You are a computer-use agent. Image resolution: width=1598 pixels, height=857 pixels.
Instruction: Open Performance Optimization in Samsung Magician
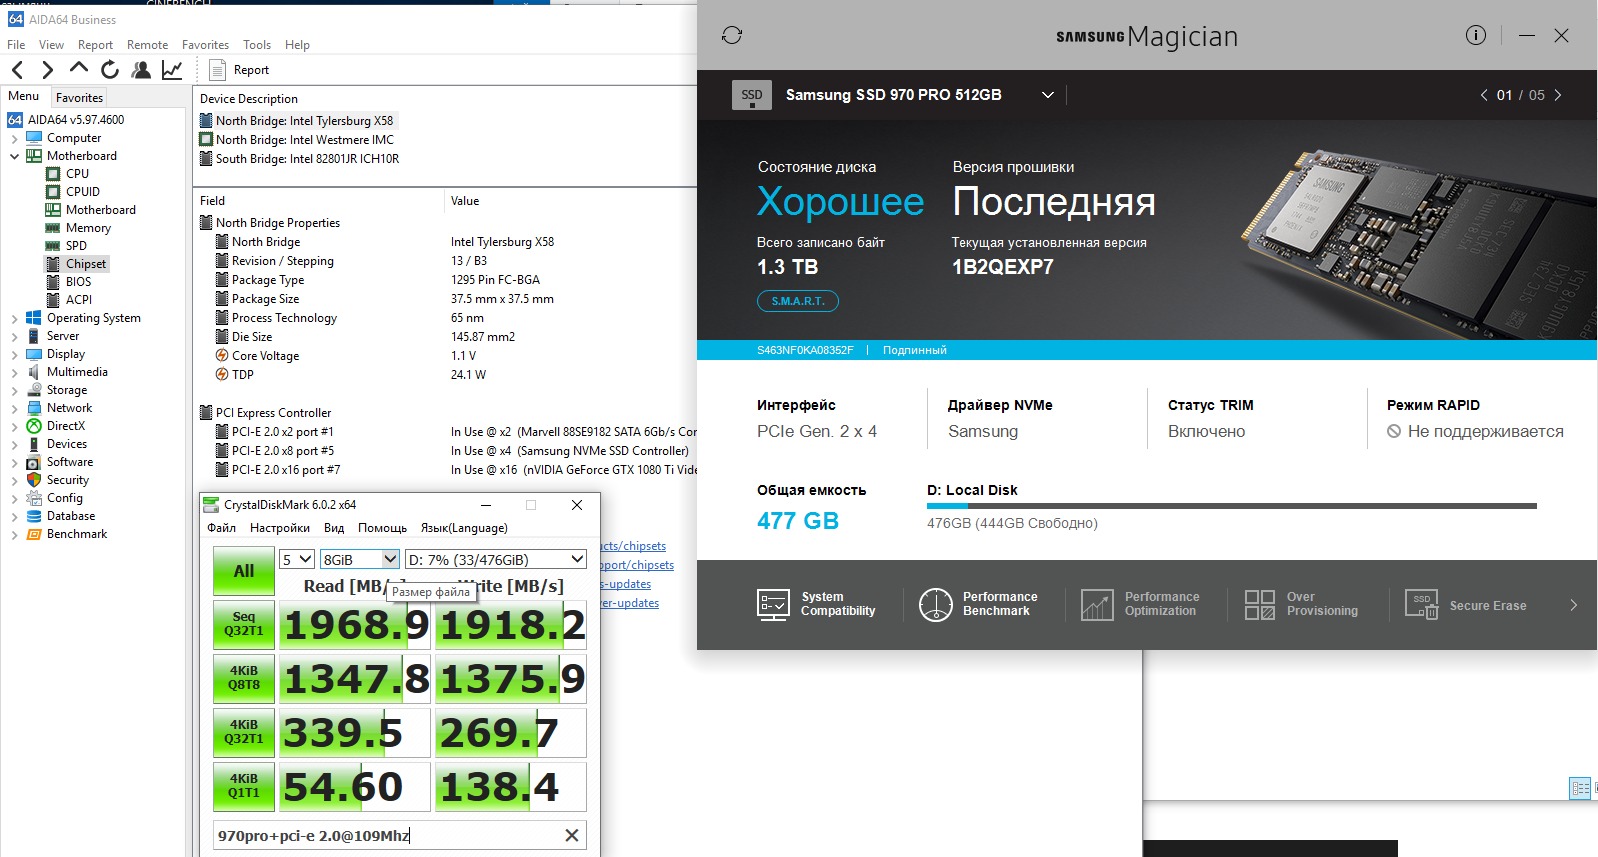click(x=1140, y=604)
